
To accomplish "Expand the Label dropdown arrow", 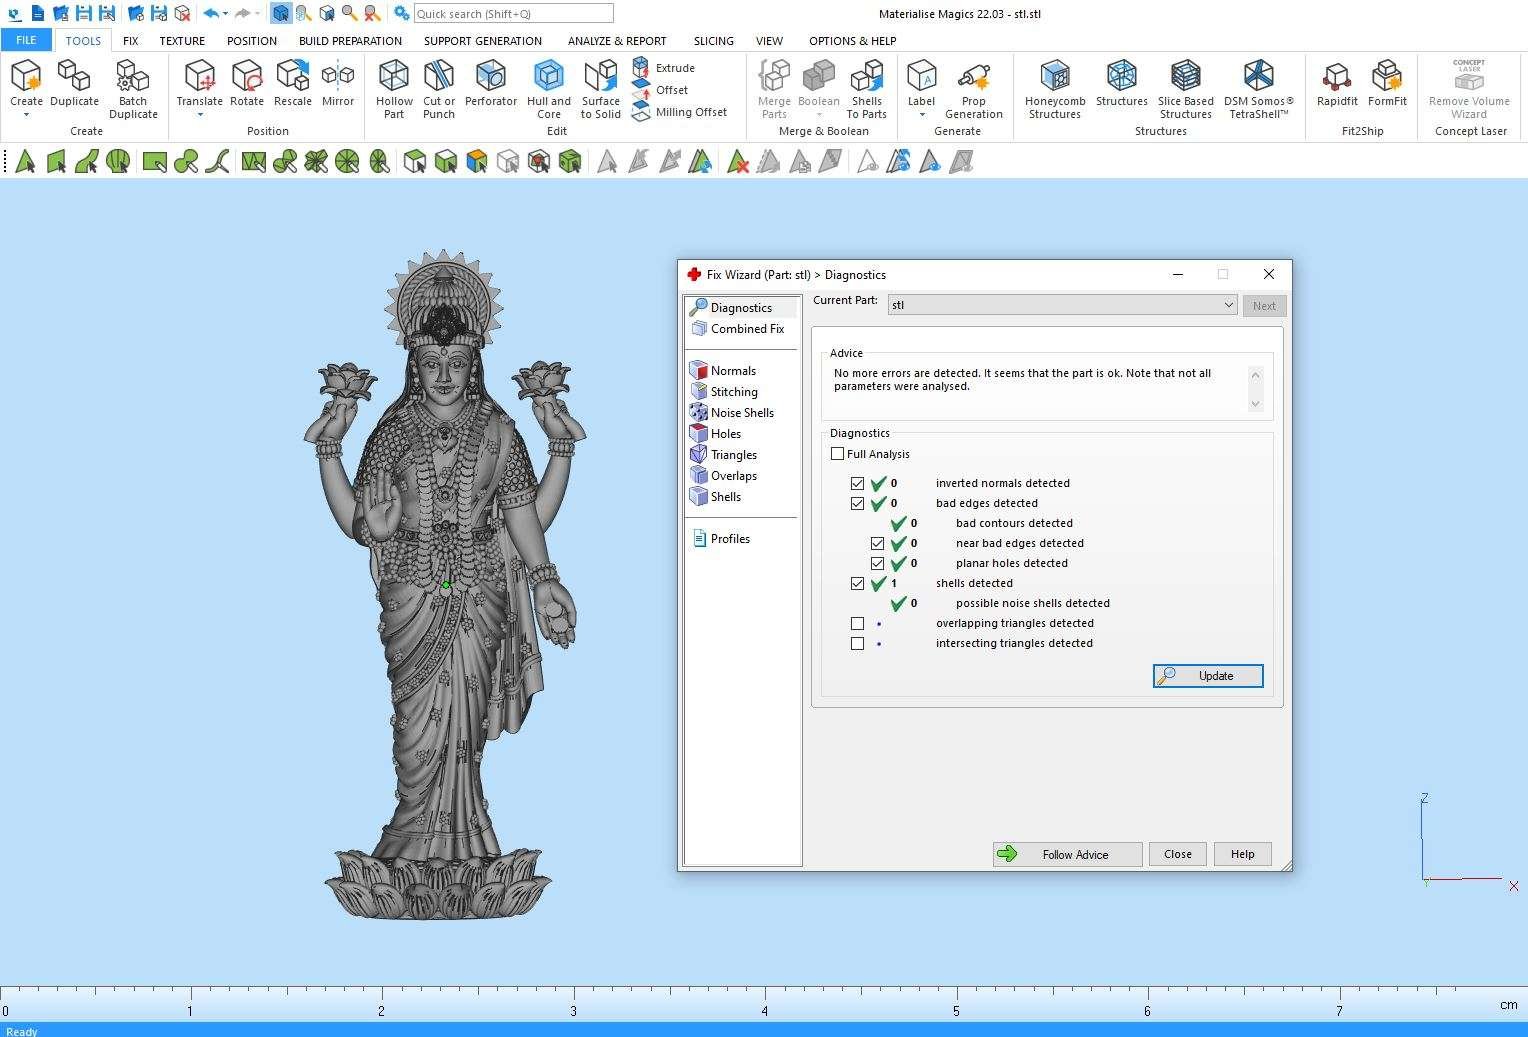I will click(x=921, y=115).
